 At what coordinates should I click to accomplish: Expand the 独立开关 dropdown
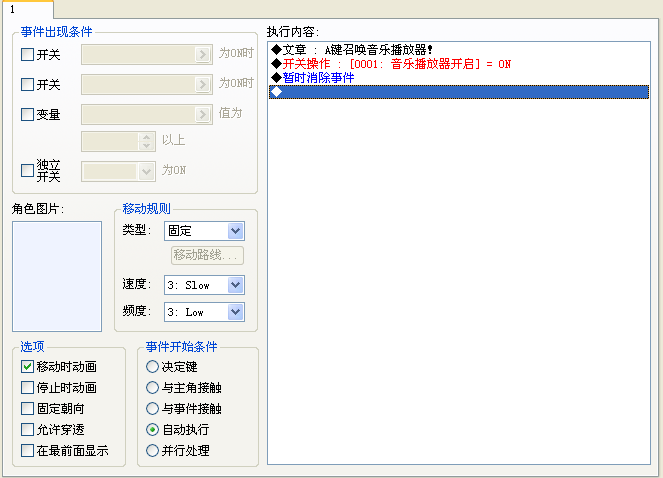coord(146,172)
